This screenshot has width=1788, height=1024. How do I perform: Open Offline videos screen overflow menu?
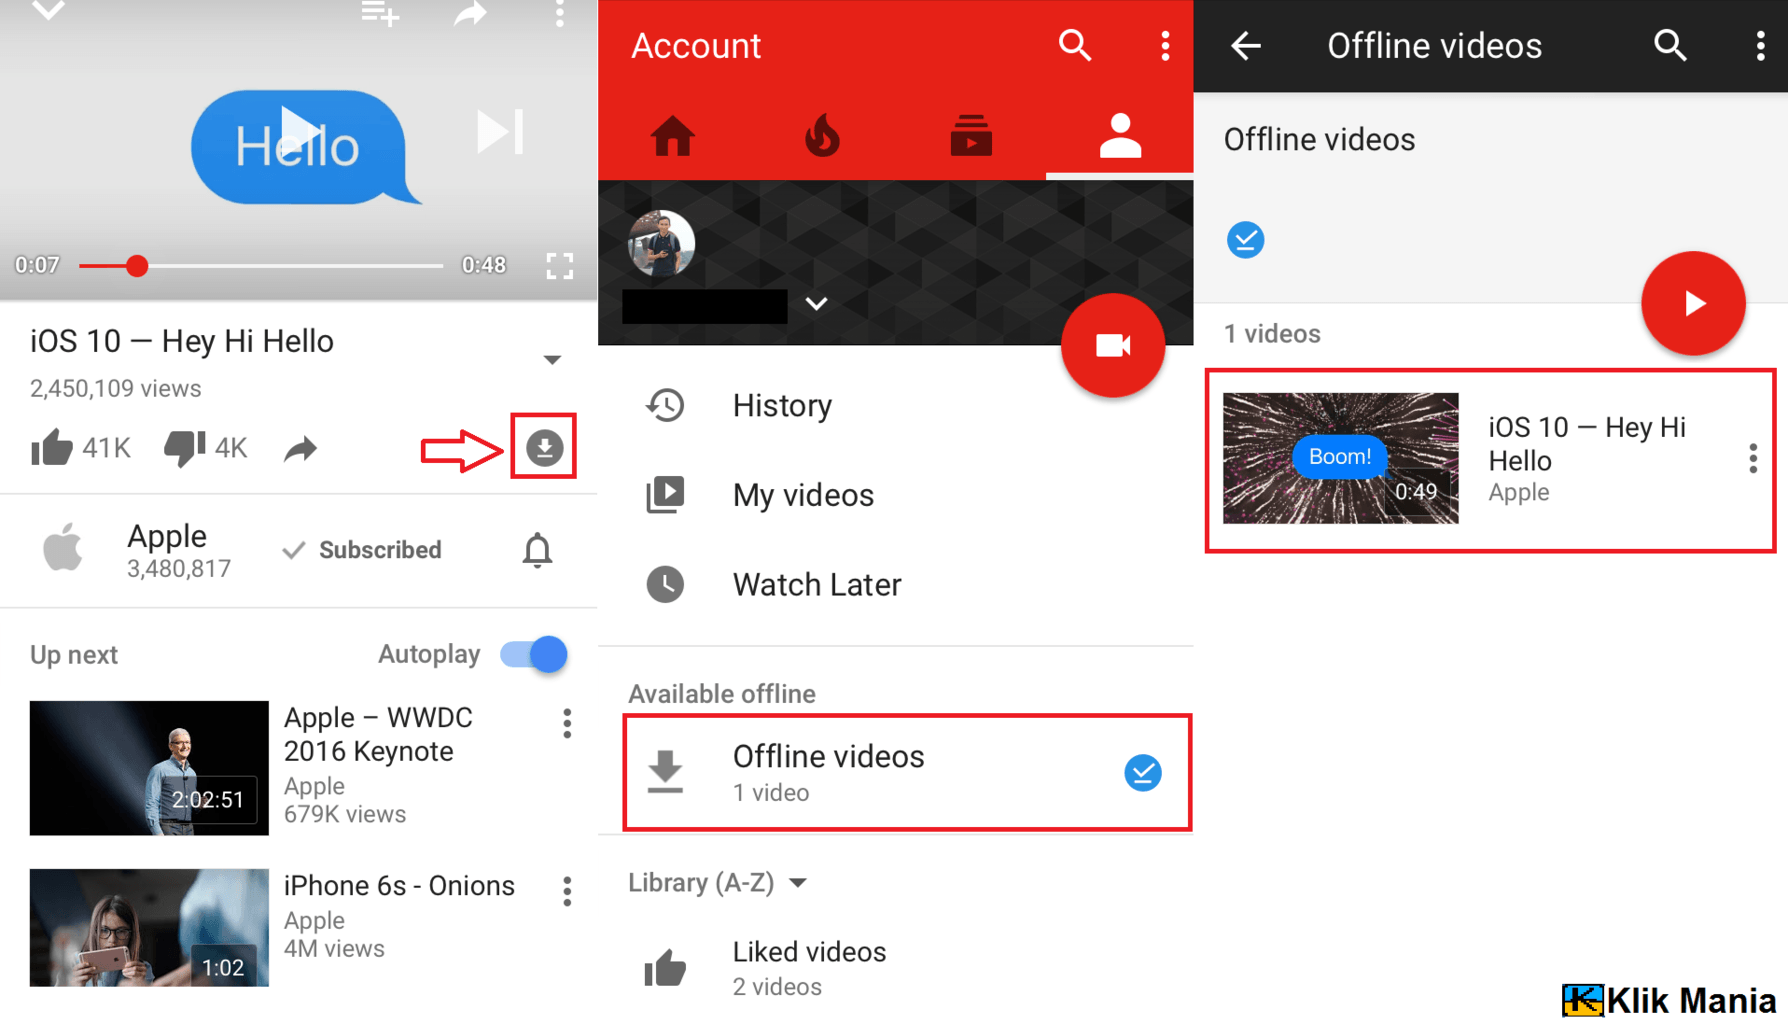[1761, 45]
